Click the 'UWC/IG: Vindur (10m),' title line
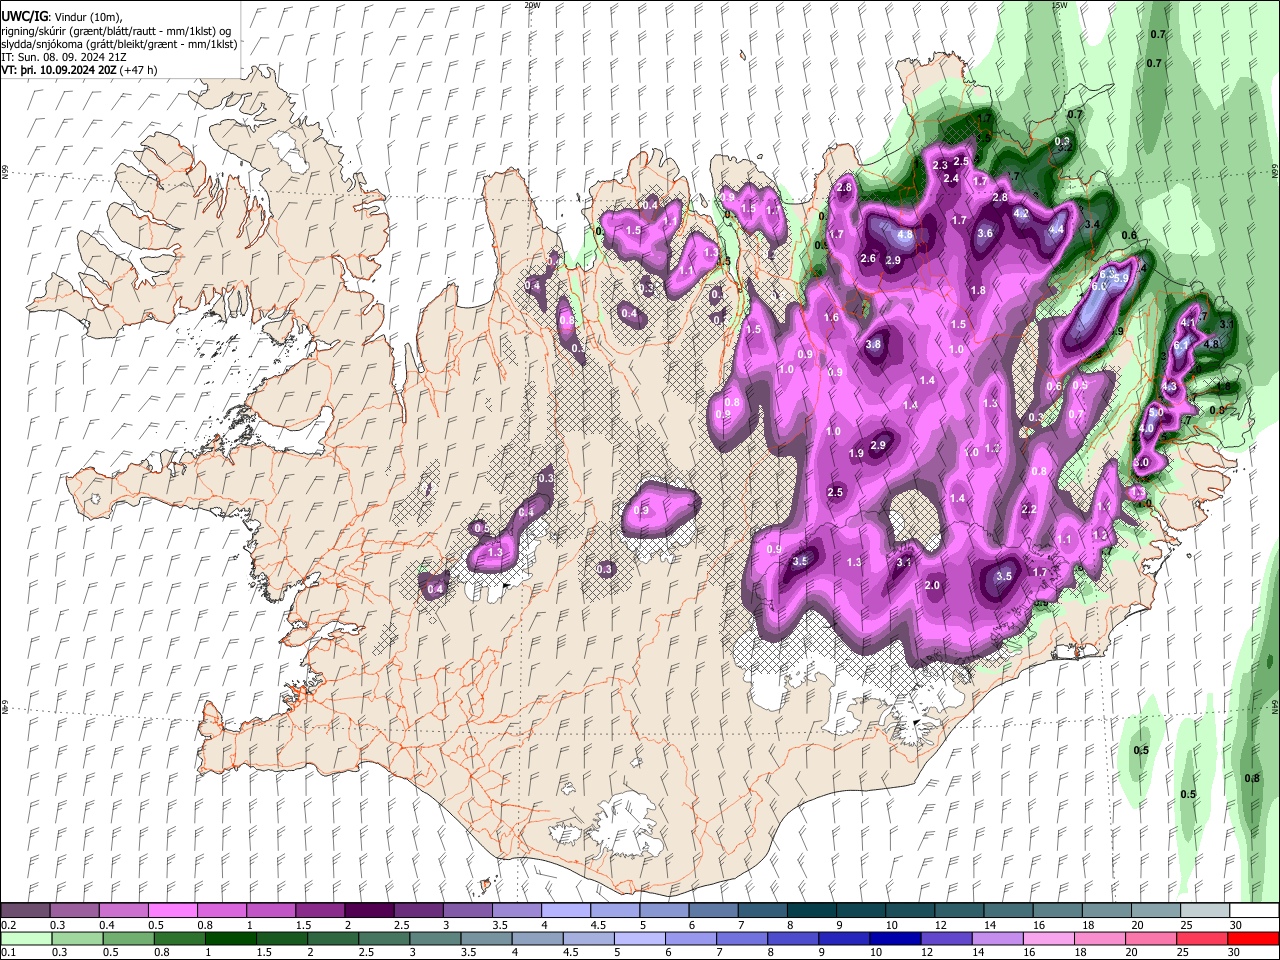The width and height of the screenshot is (1280, 960). pos(62,17)
